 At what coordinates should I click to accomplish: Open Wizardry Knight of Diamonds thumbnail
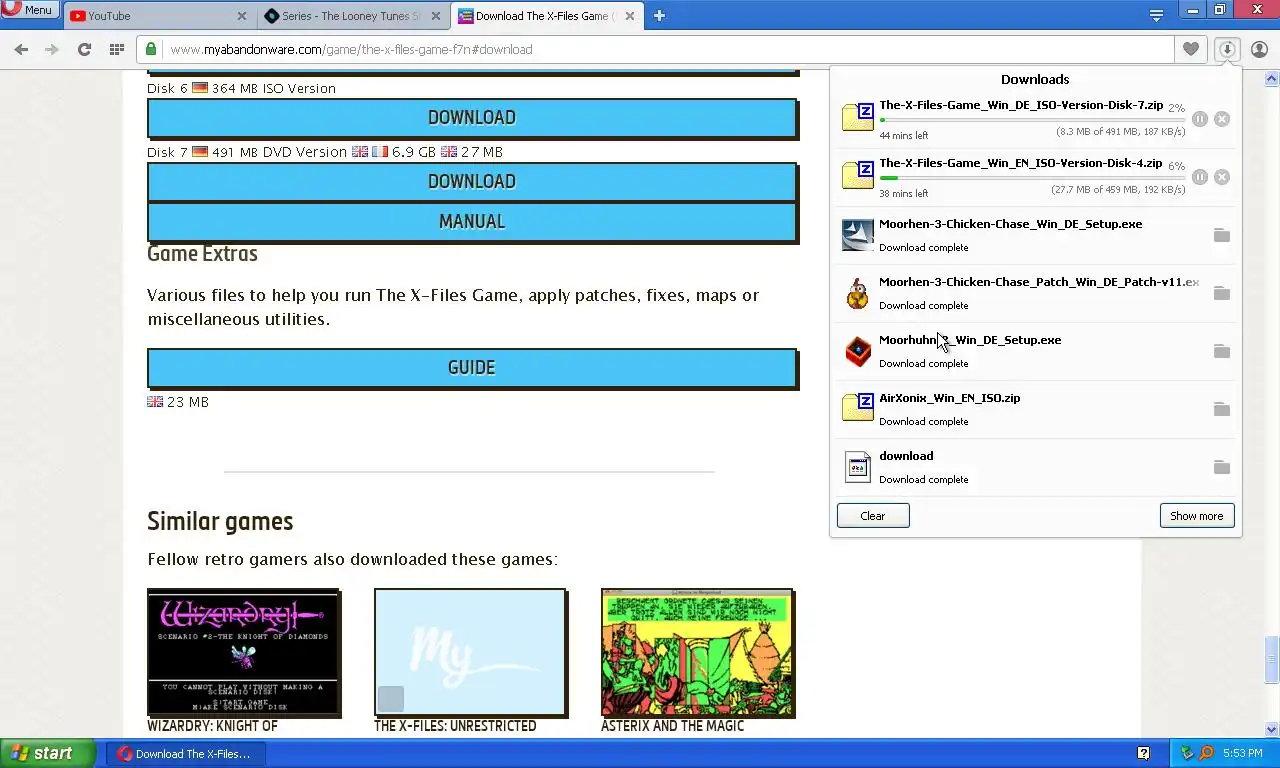[244, 653]
